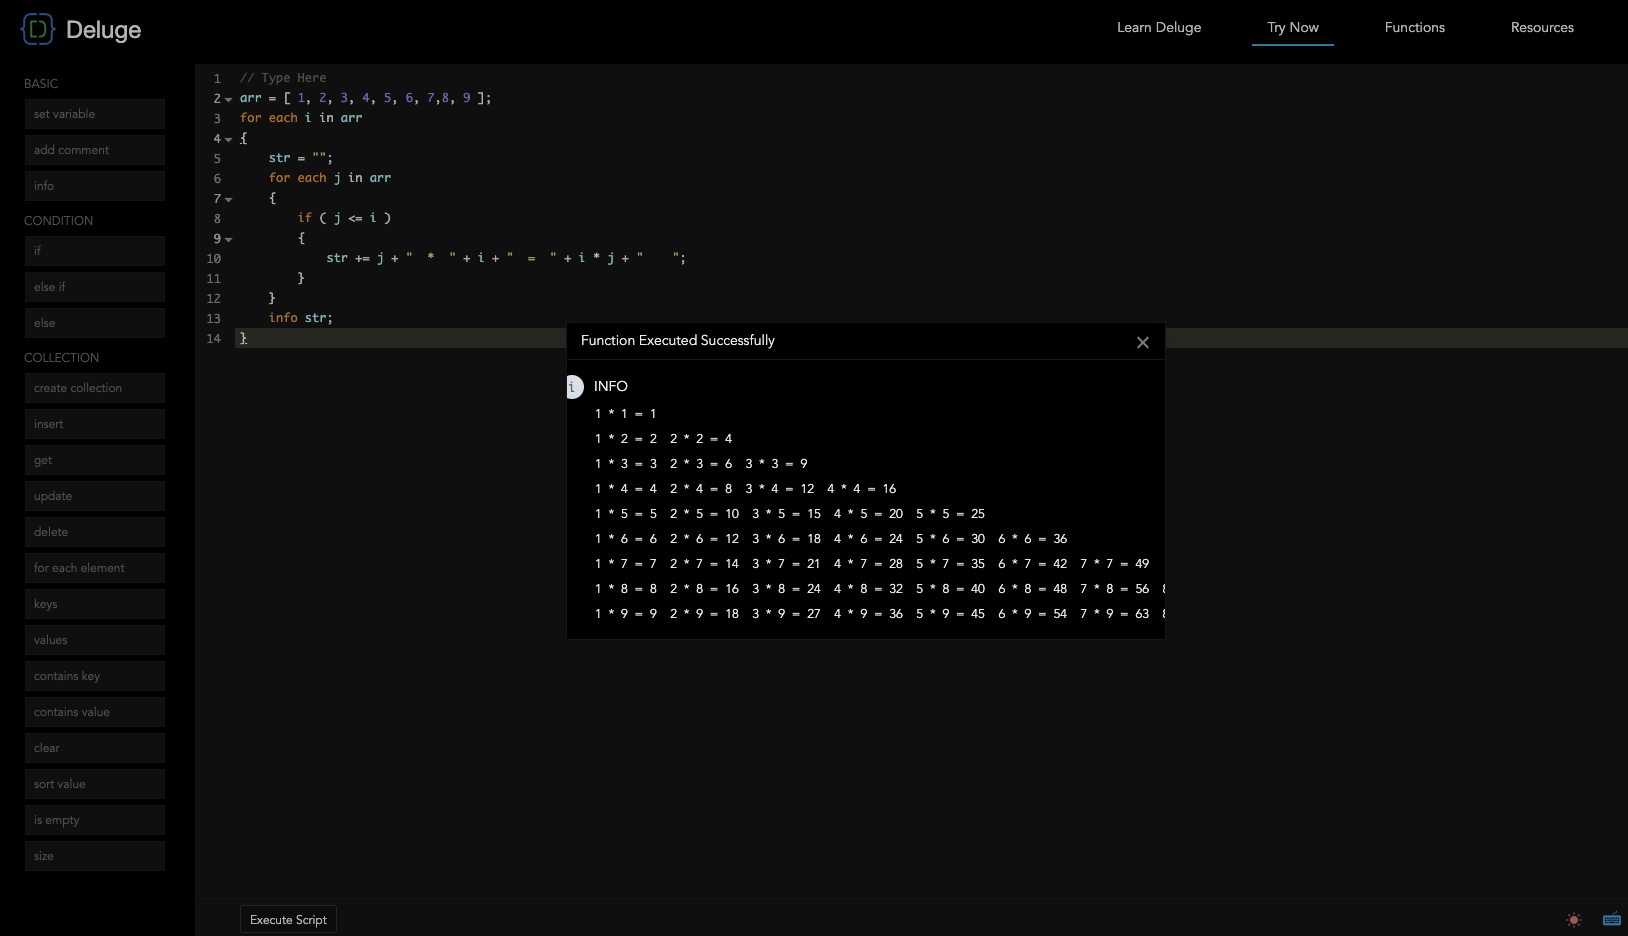Collapse the code fold arrow on line 7
This screenshot has height=936, width=1628.
[x=228, y=199]
